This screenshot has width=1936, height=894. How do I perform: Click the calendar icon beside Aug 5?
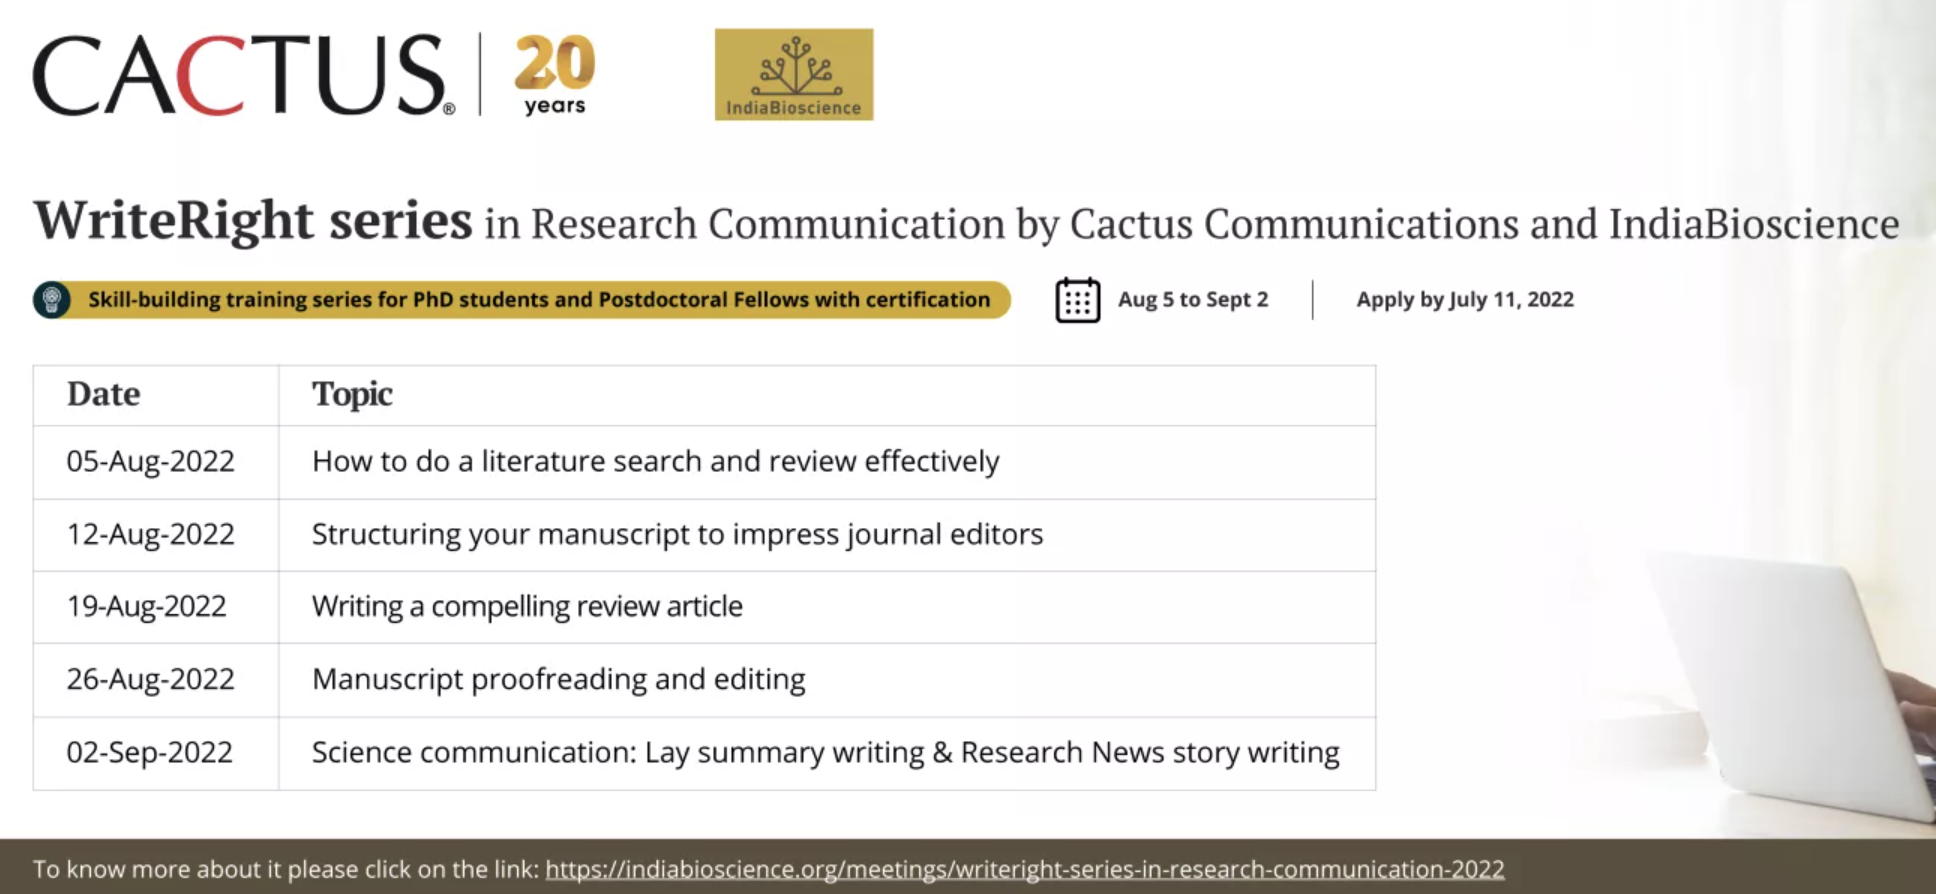[x=1077, y=300]
